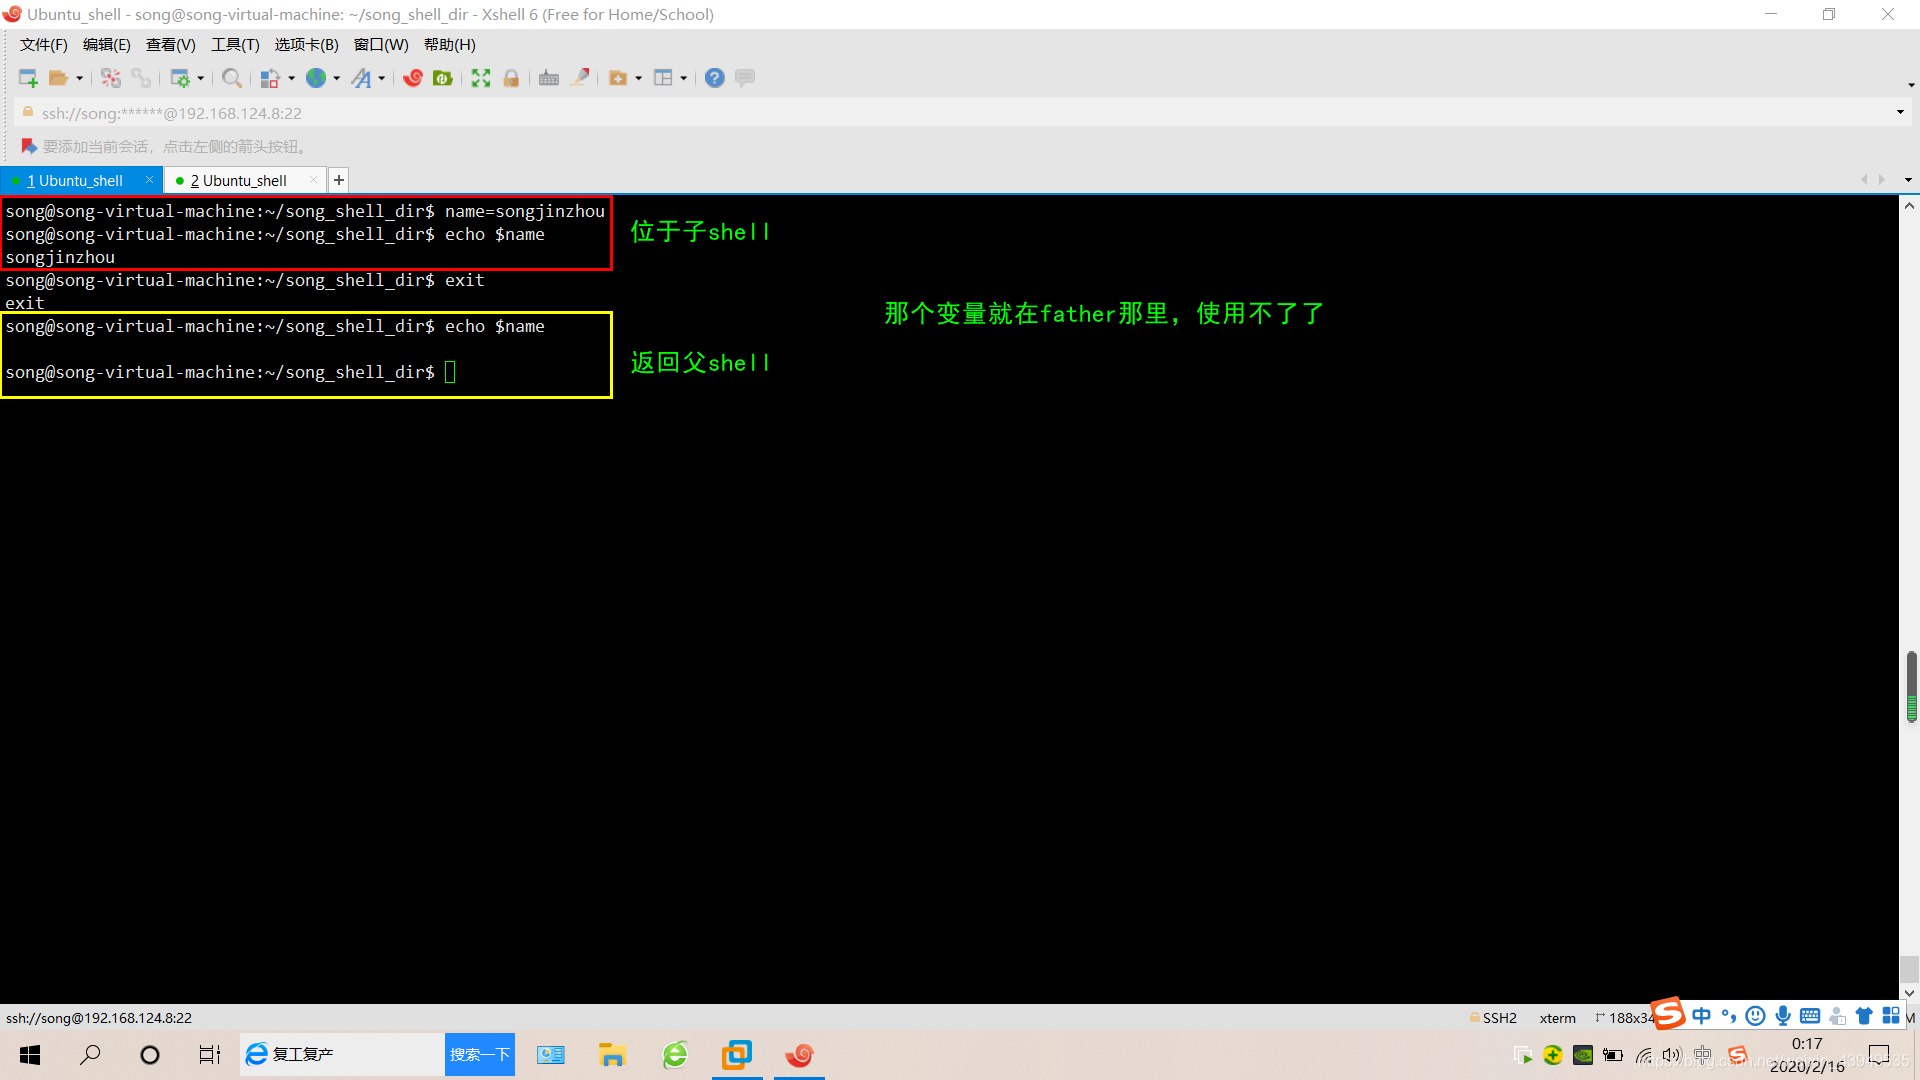Open the tab list dropdown arrow
The image size is (1920, 1080).
1908,180
